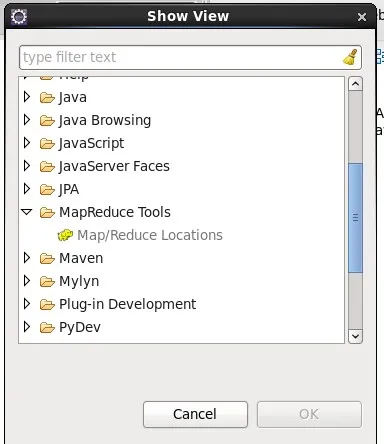Expand the Java Browsing category
This screenshot has width=384, height=444.
(27, 120)
